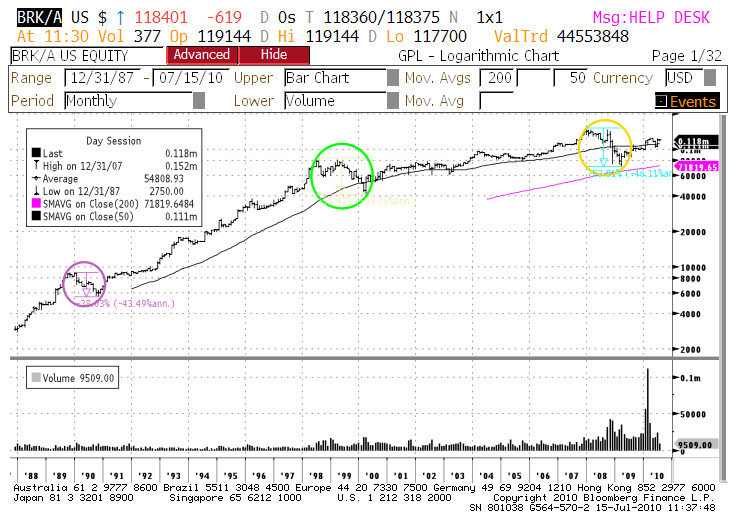Edit the range end date 07/15/10
Viewport: 736px width, 527px height.
click(x=191, y=78)
